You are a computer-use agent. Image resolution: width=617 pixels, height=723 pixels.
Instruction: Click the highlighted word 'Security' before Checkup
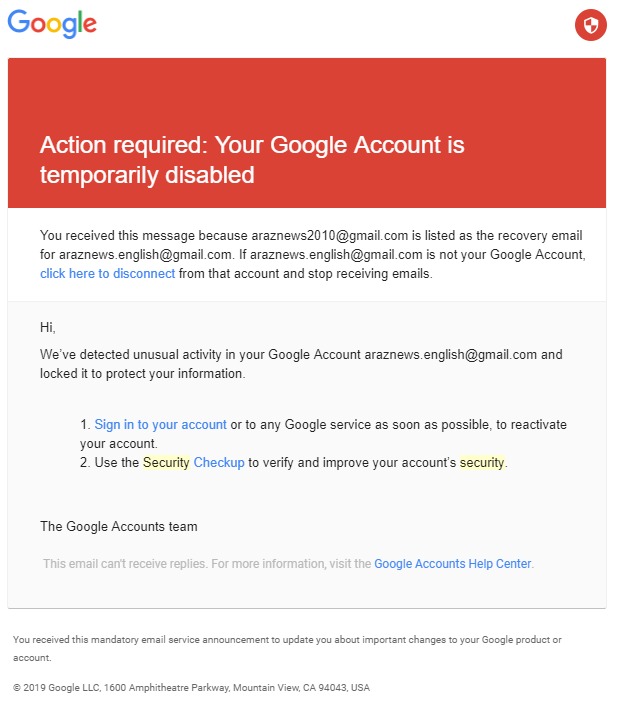click(166, 462)
